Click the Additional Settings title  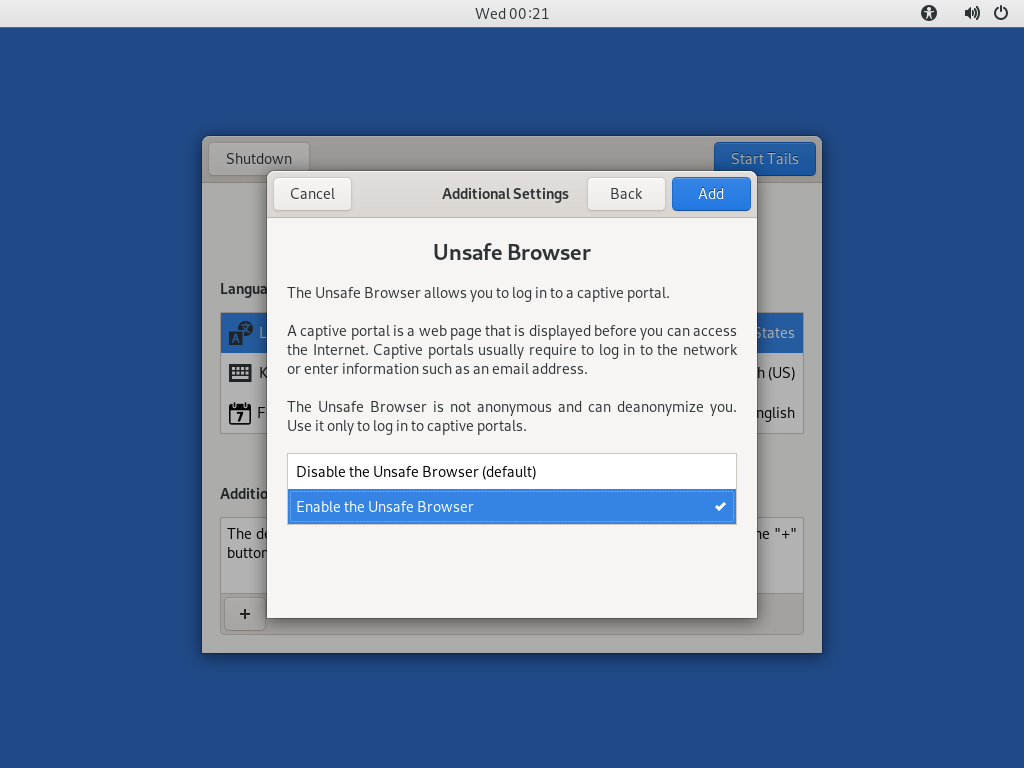click(505, 193)
